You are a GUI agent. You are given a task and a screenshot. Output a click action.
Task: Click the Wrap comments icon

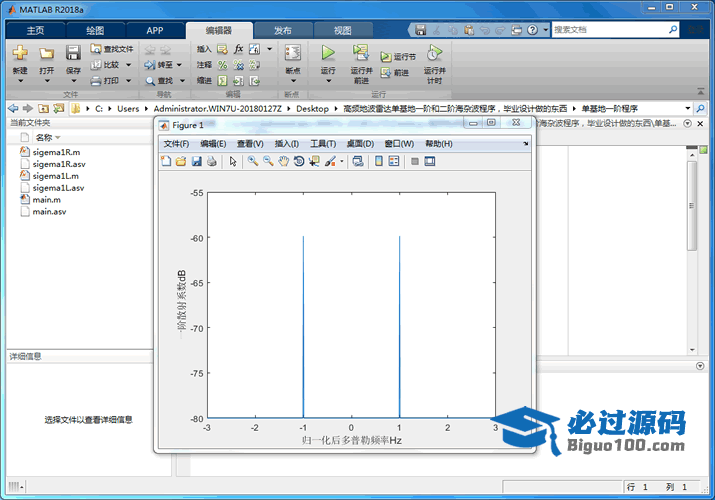254,65
